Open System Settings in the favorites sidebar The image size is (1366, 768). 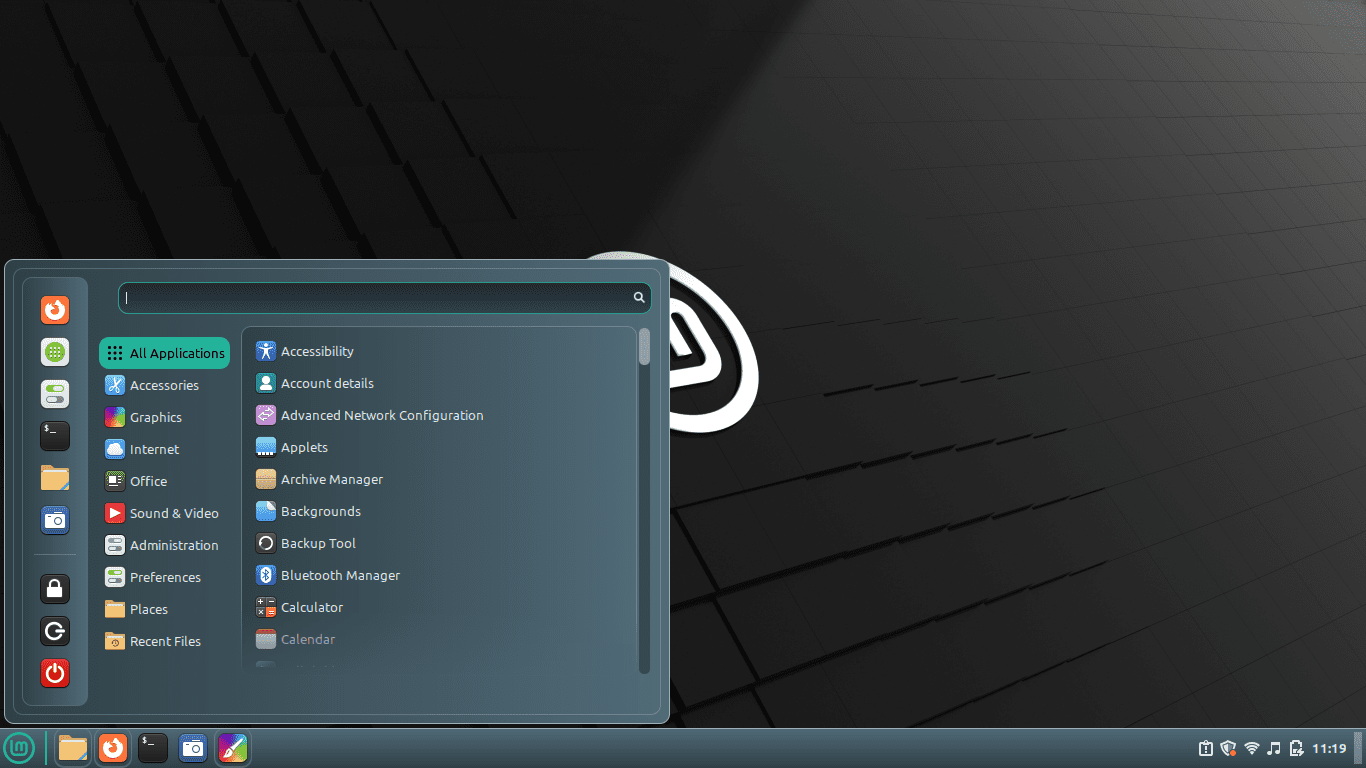pos(55,394)
